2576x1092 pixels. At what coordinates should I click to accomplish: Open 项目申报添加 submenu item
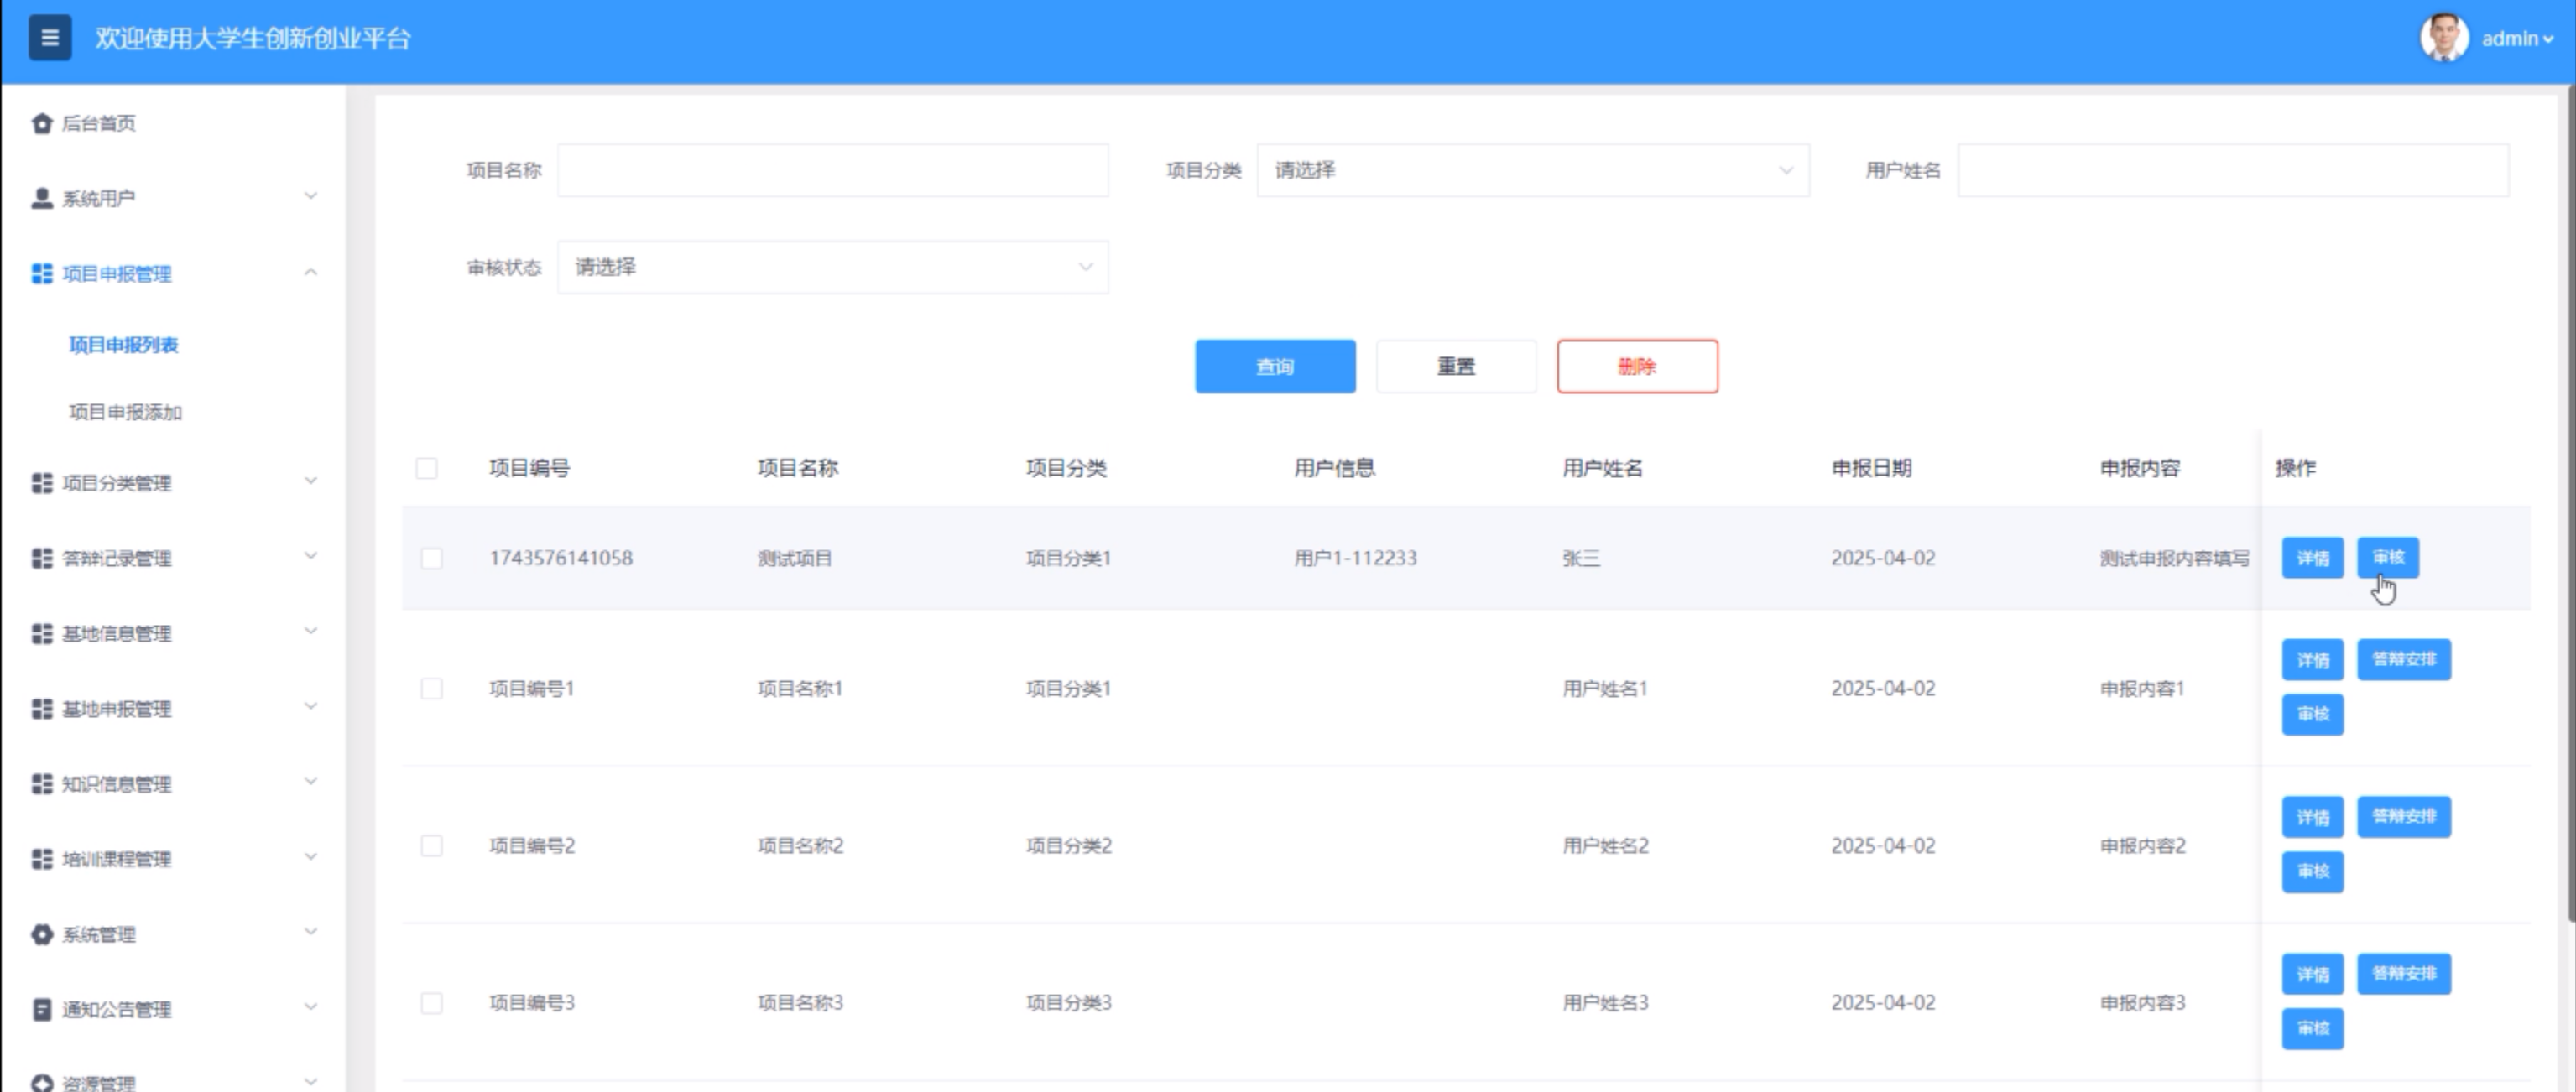click(125, 412)
